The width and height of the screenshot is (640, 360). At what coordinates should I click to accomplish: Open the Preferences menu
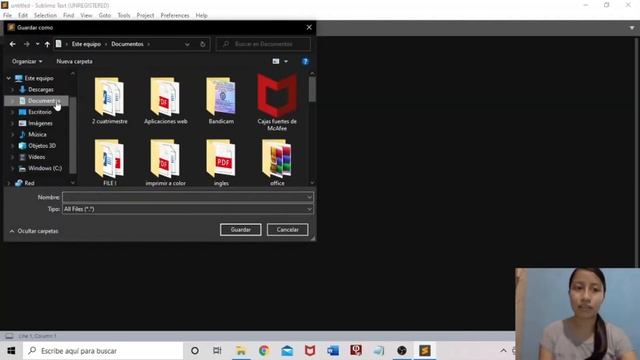(175, 16)
